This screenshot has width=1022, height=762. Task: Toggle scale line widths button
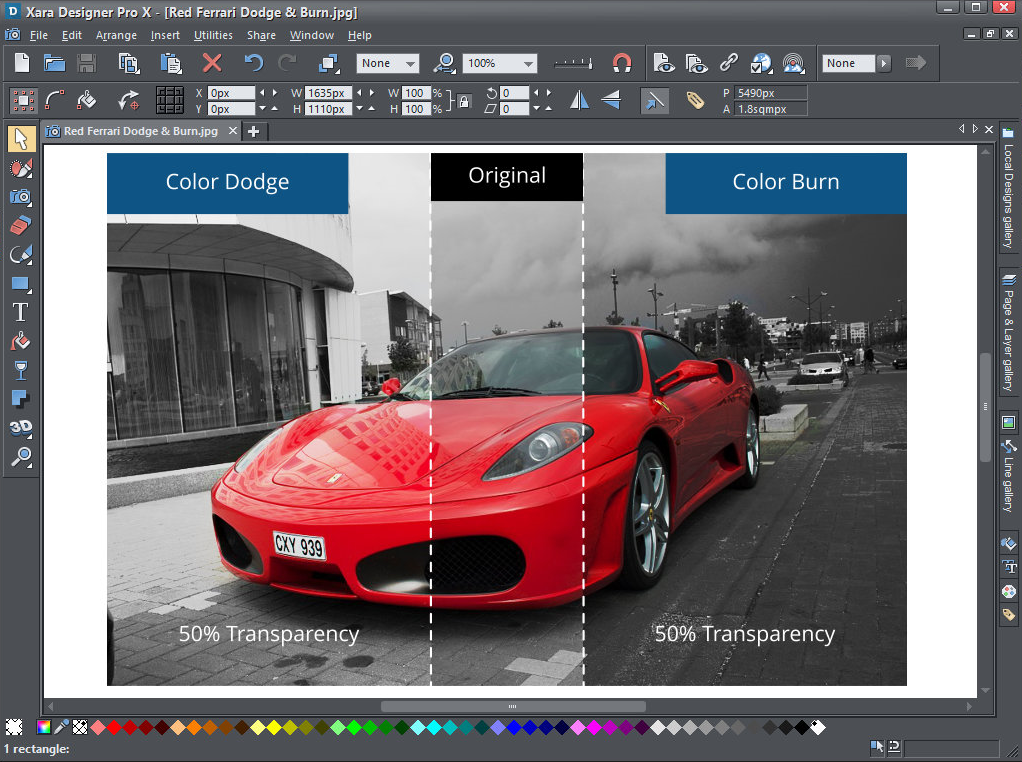[654, 100]
